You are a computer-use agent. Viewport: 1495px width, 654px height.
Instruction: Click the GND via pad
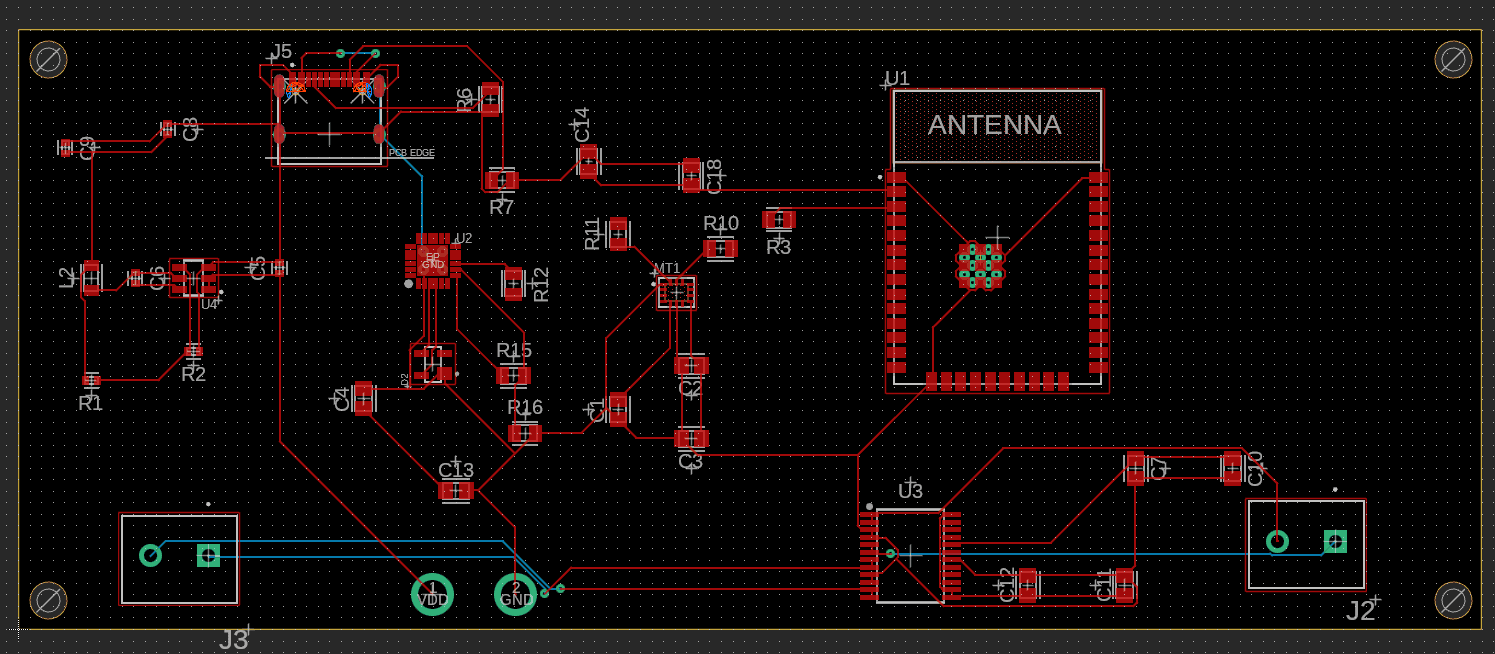pyautogui.click(x=514, y=594)
